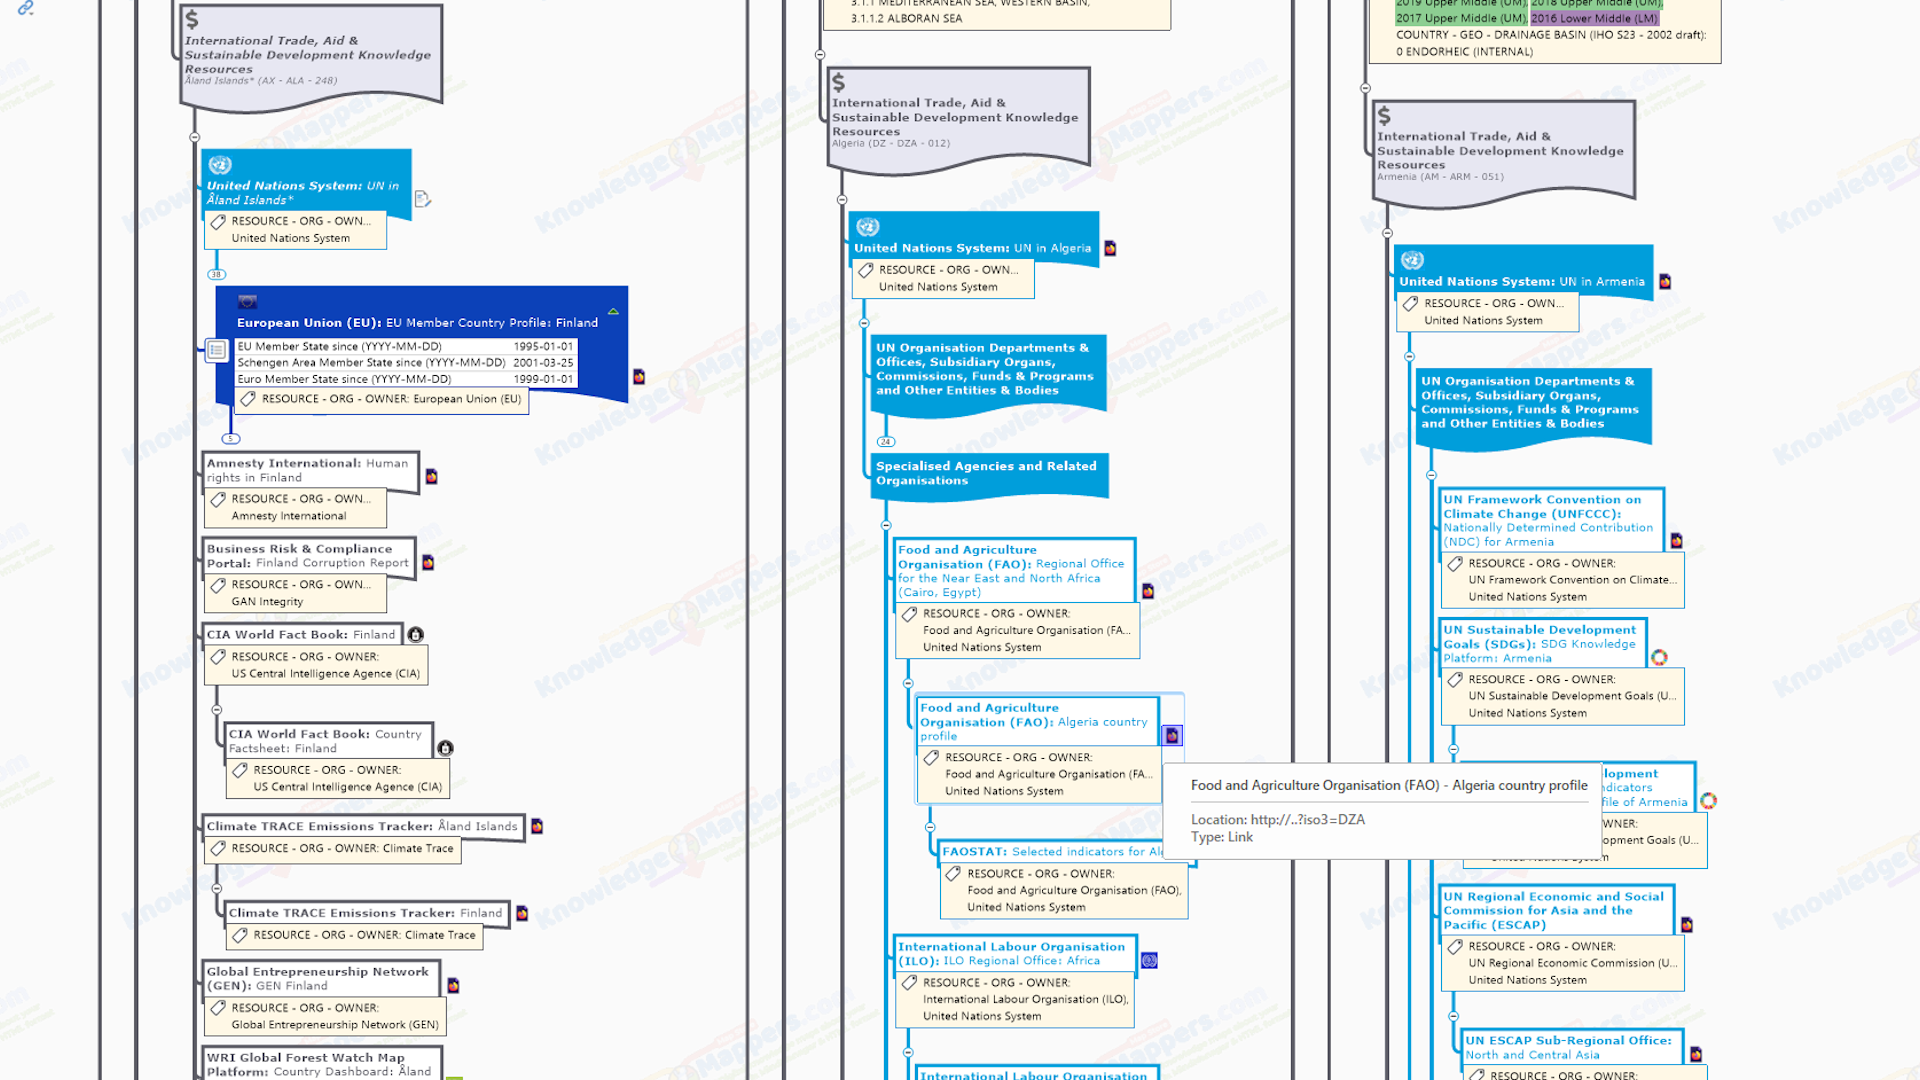Click the chain link icon at top-left corner
Screen dimensions: 1920x1080
[x=26, y=8]
